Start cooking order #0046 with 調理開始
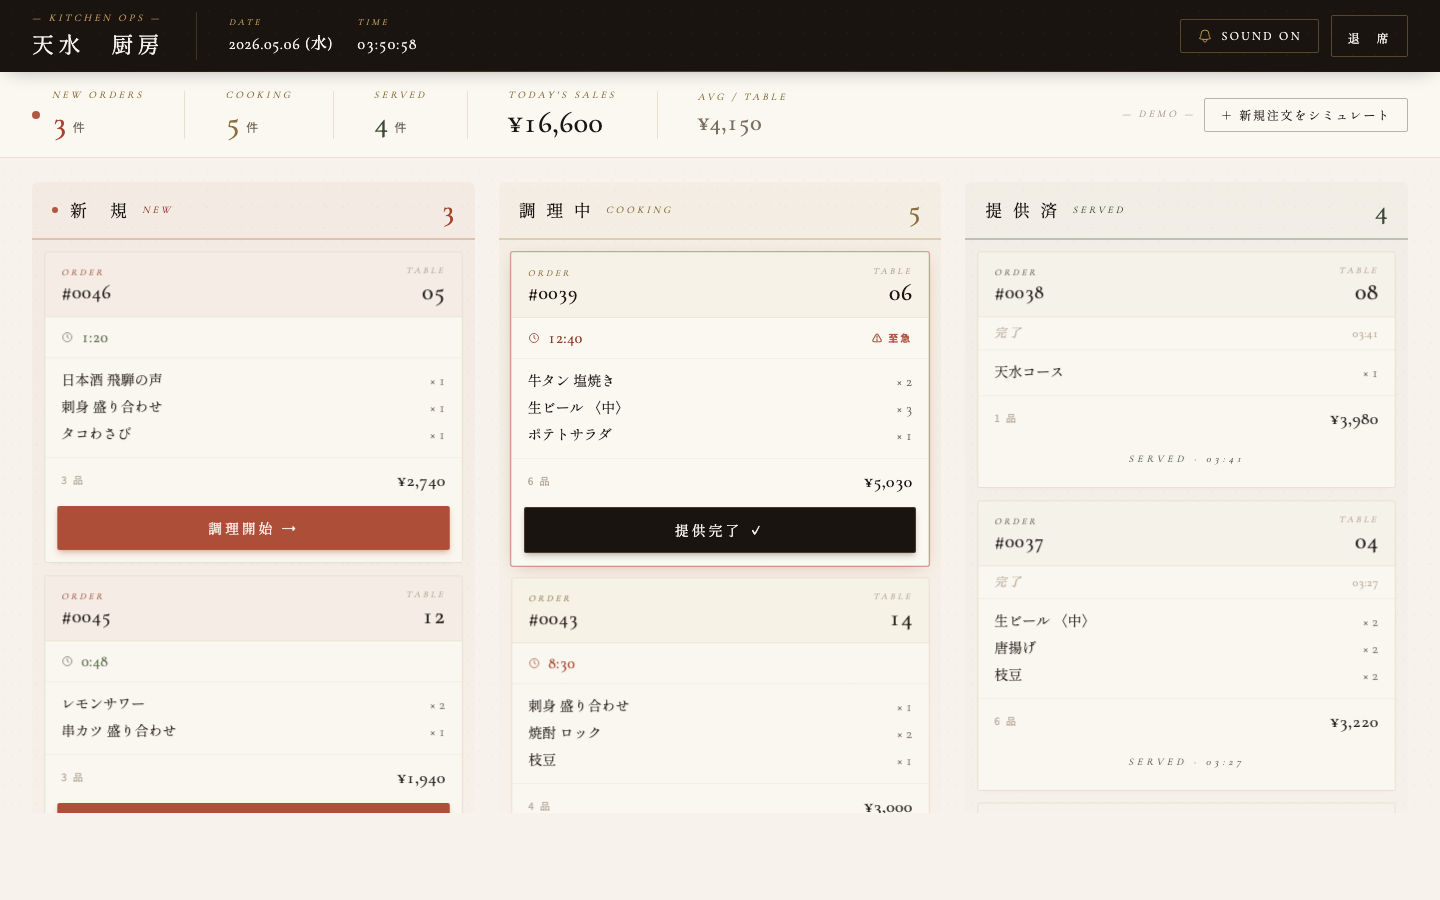The height and width of the screenshot is (900, 1440). tap(253, 528)
